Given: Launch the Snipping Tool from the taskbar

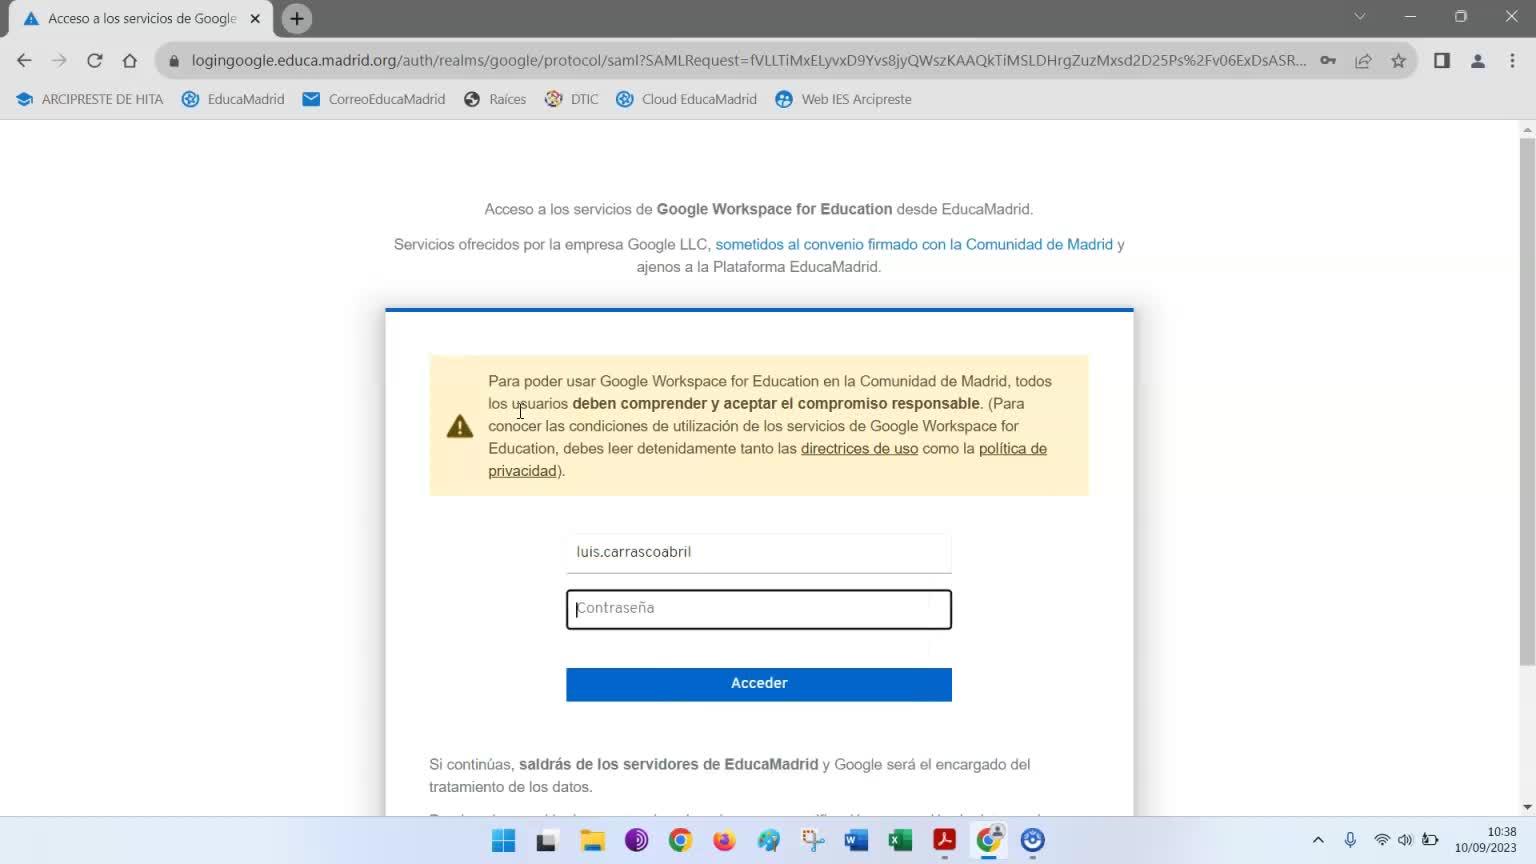Looking at the screenshot, I should coord(813,840).
